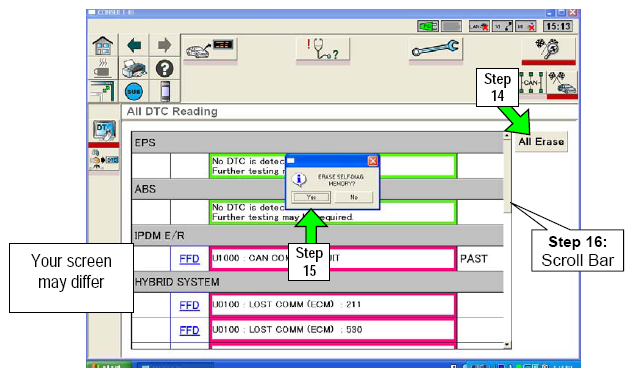Click the info icon in the erase dialog
The height and width of the screenshot is (377, 634).
pos(299,180)
